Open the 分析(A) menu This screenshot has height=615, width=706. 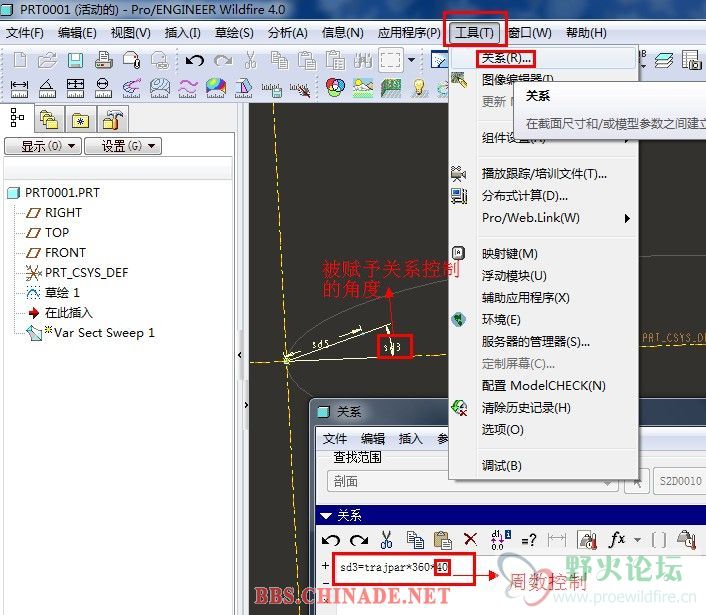[x=288, y=33]
